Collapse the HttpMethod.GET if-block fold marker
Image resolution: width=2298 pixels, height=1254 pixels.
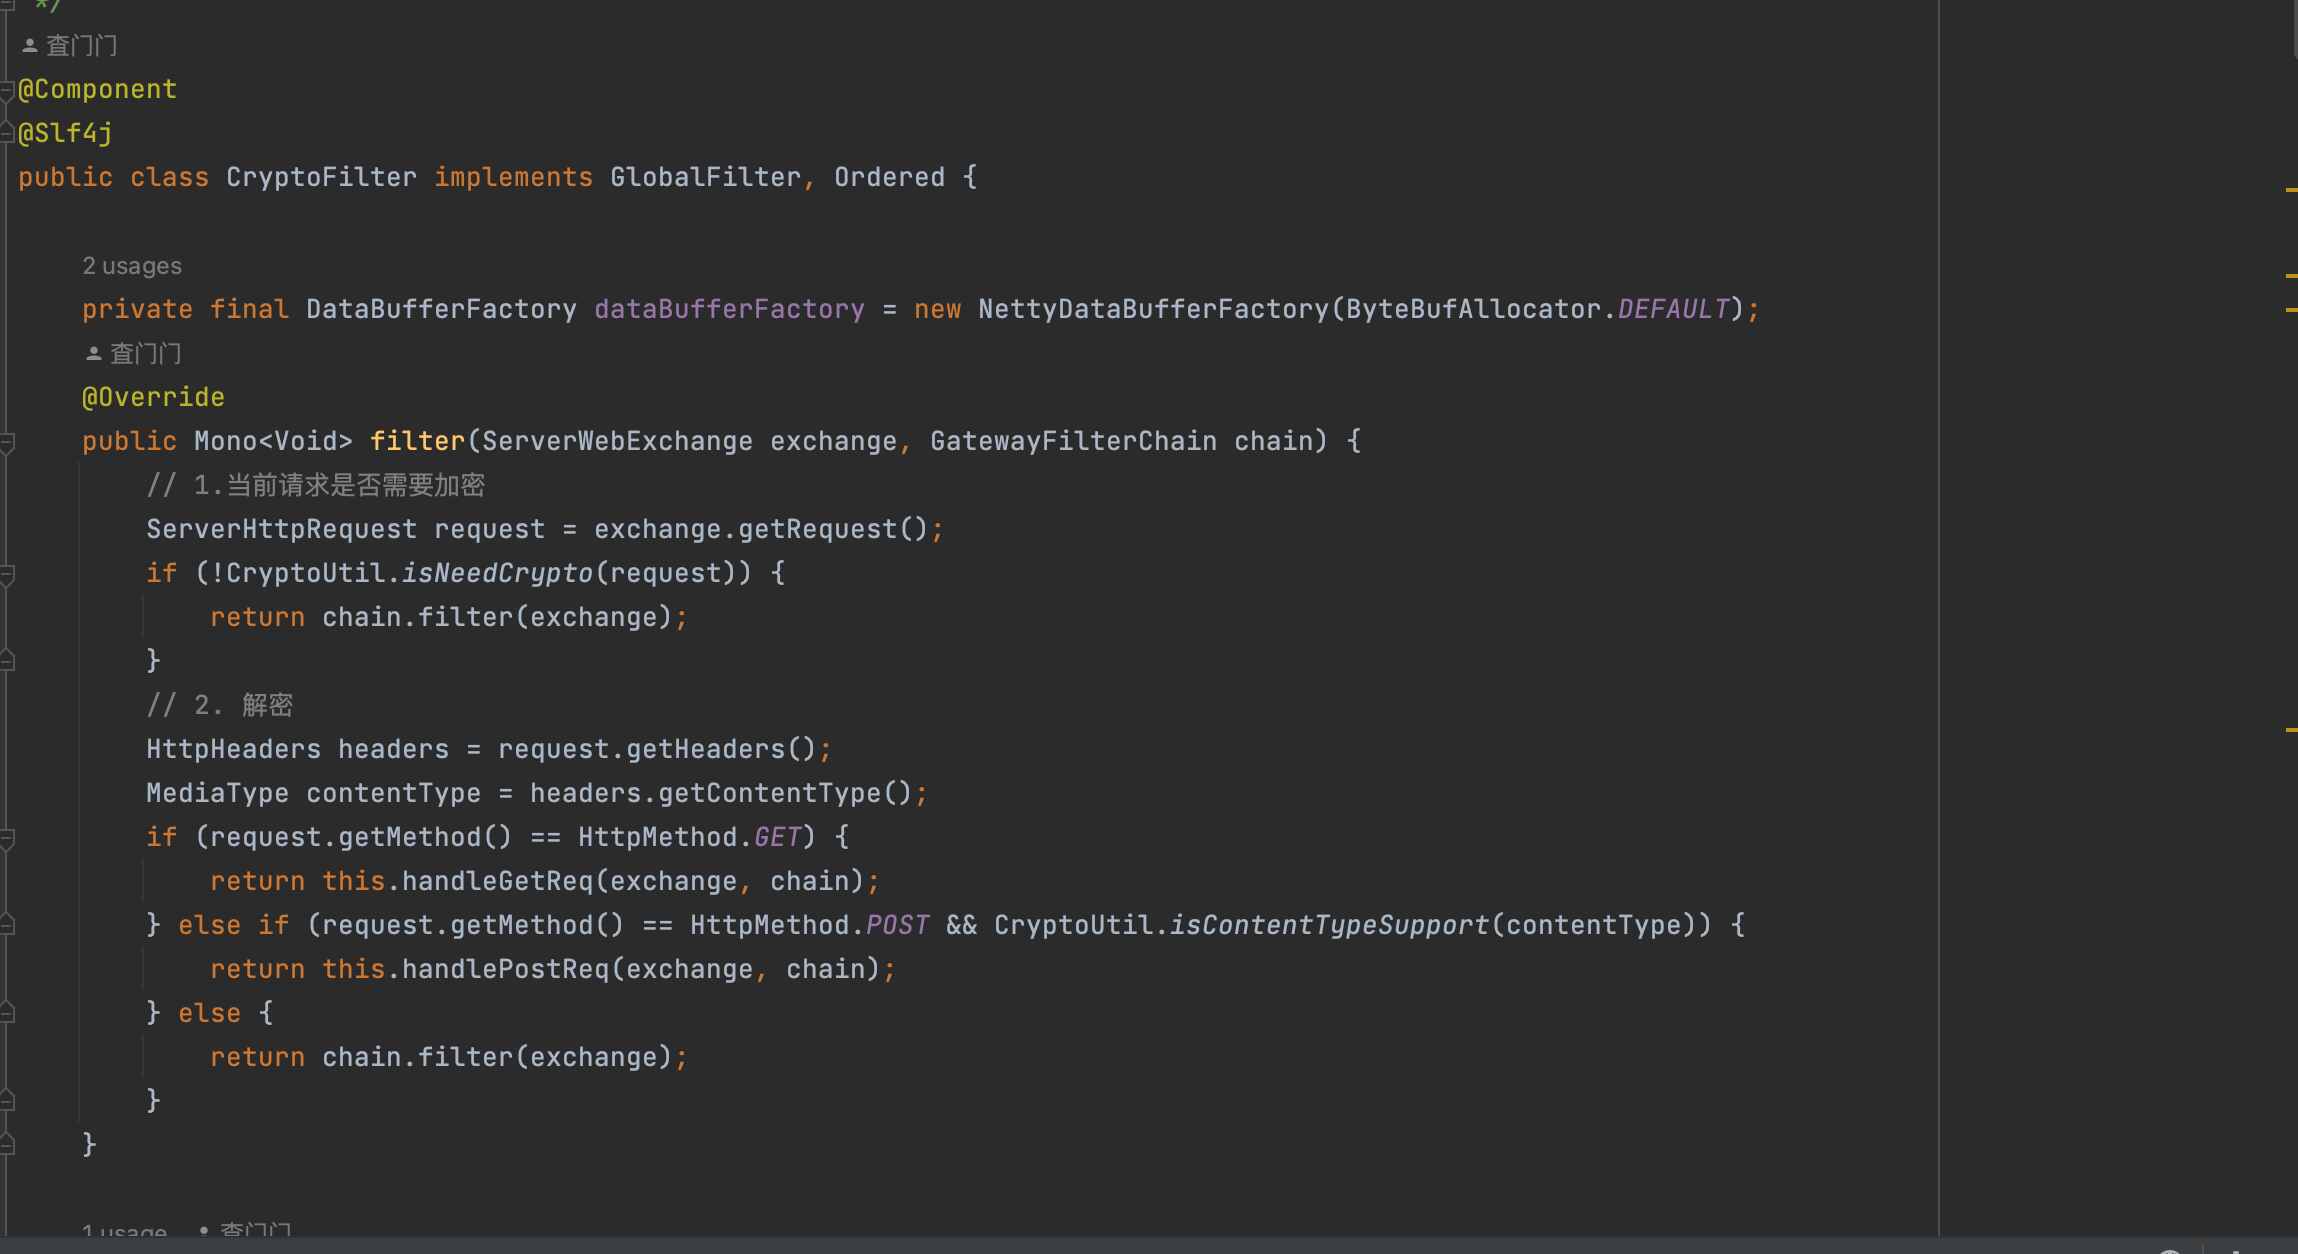pyautogui.click(x=7, y=837)
